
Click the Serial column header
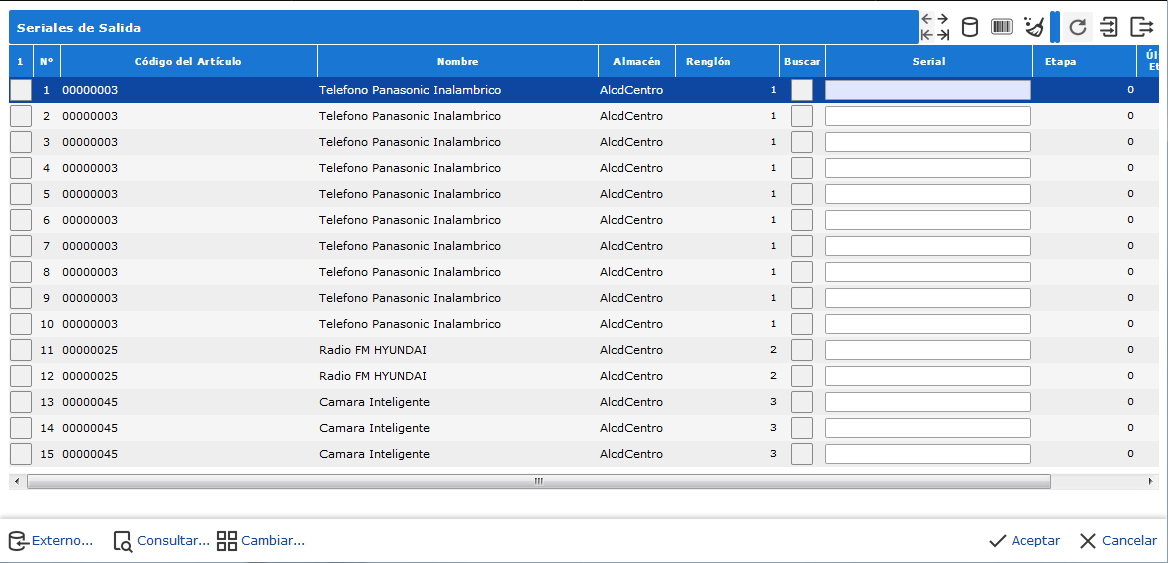929,61
